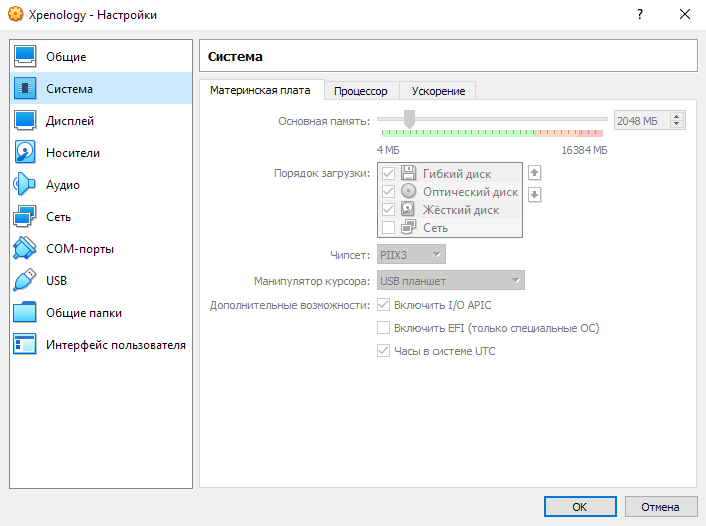Enable Сеть boot checkbox
This screenshot has height=526, width=706.
(x=388, y=227)
